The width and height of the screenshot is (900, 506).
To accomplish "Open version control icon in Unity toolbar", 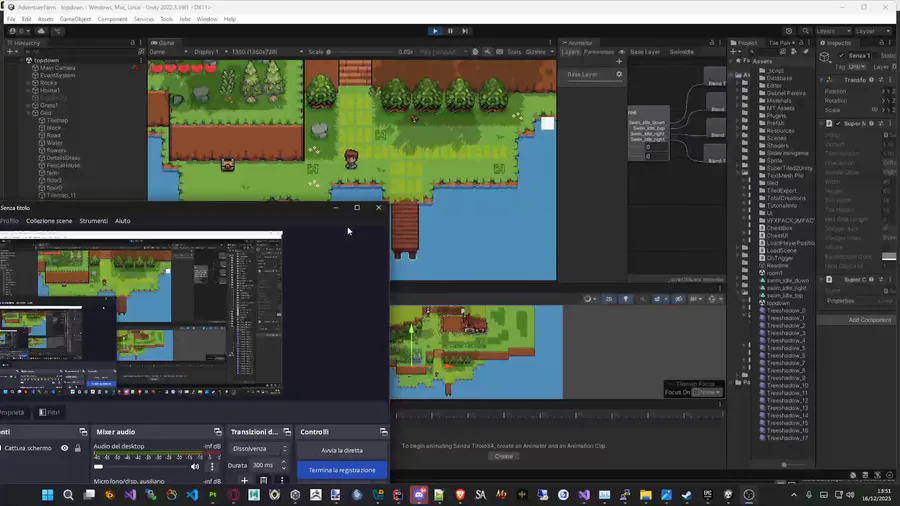I will 57,31.
